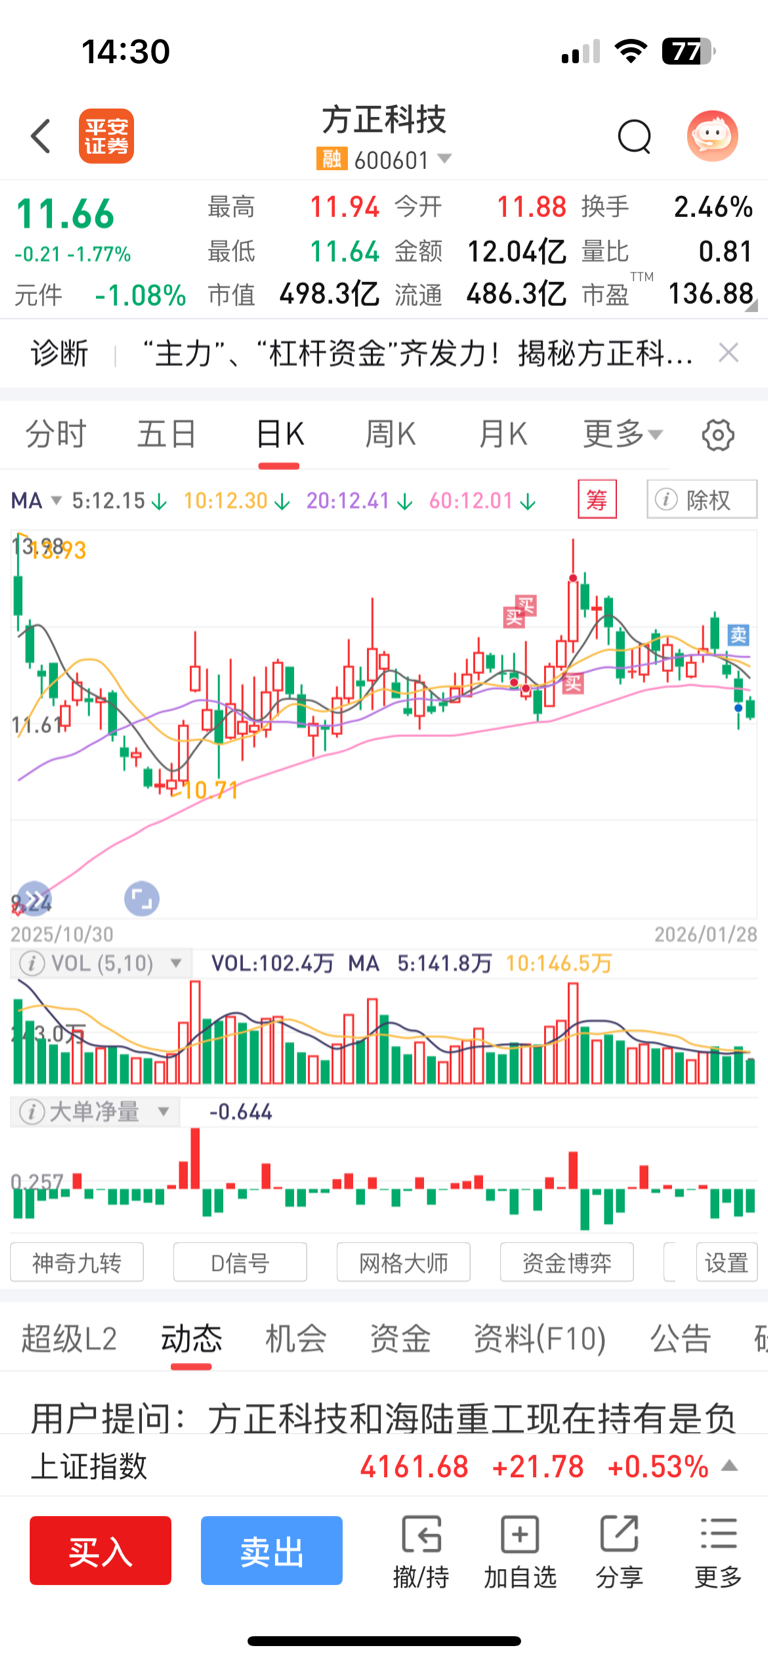Open VOL indicator info icon

33,964
